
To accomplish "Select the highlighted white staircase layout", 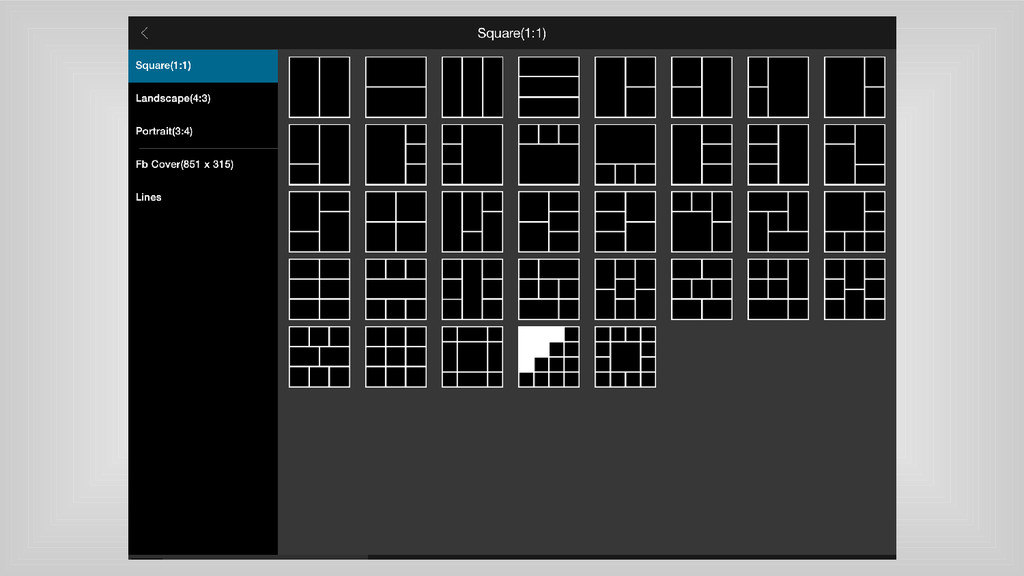I will [549, 357].
